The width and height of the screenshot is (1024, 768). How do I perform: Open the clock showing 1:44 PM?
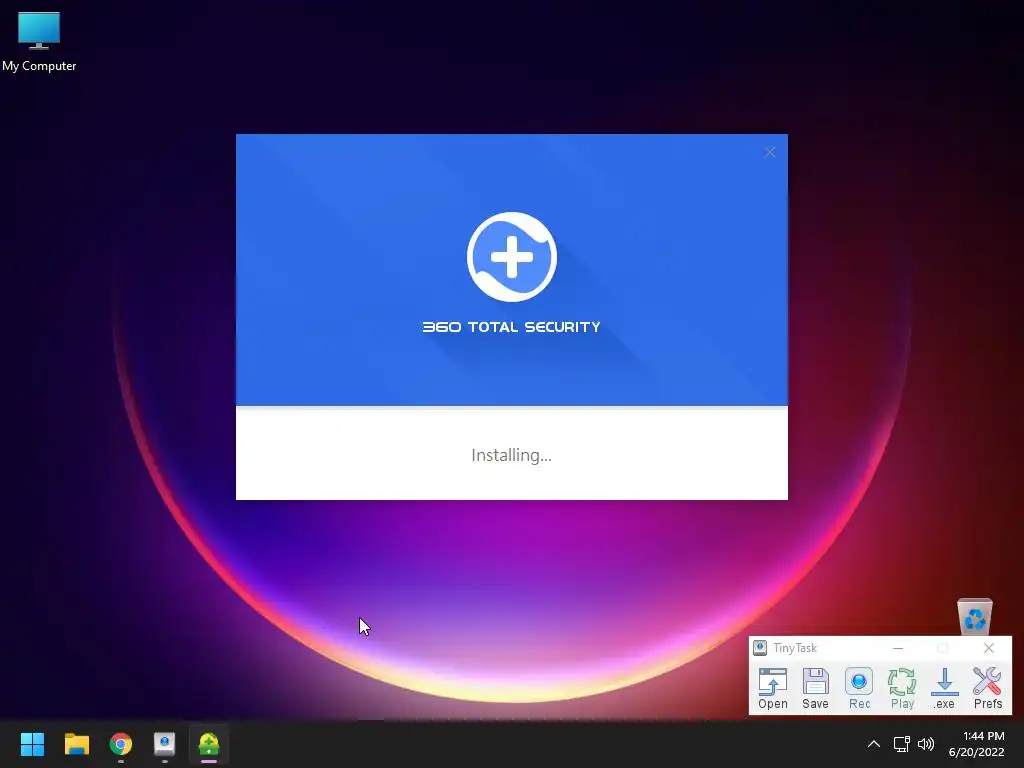click(976, 744)
